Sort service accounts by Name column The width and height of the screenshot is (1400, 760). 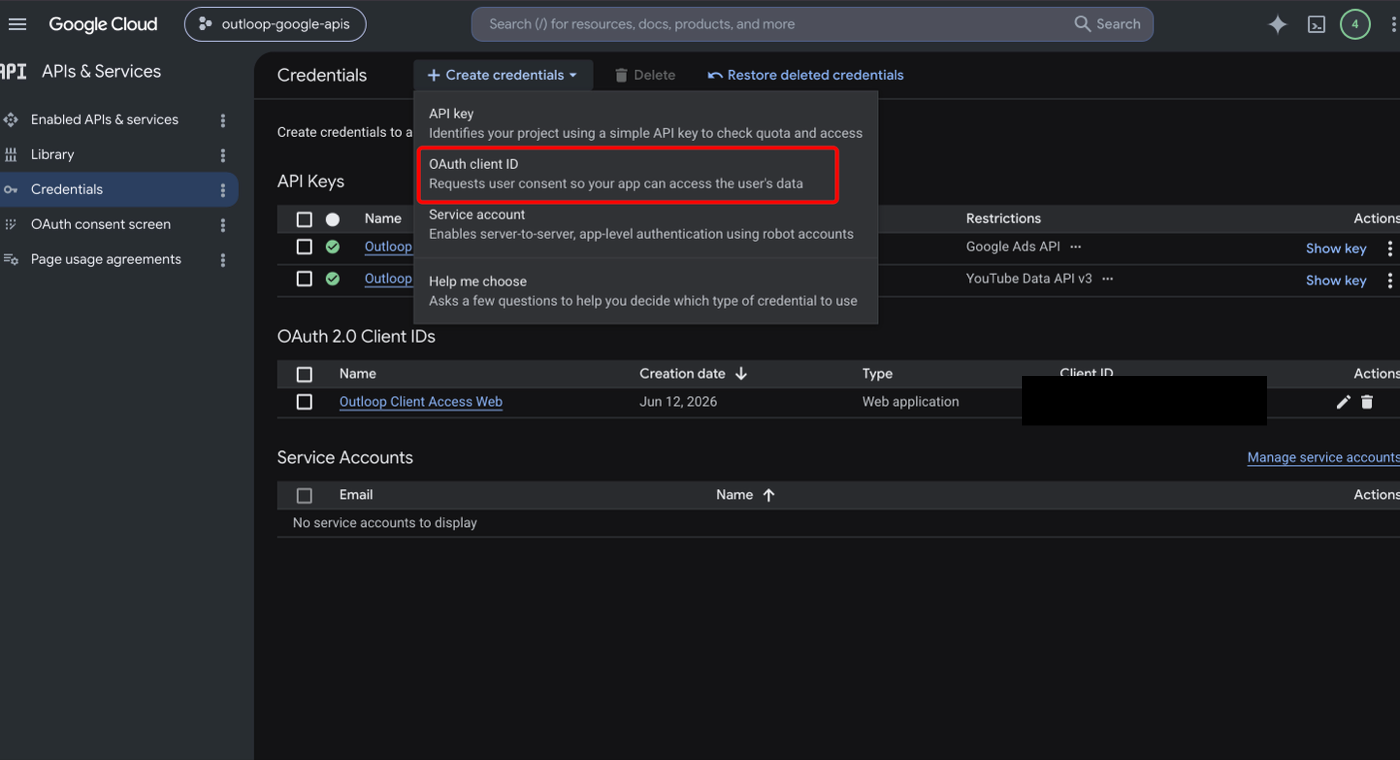[746, 495]
